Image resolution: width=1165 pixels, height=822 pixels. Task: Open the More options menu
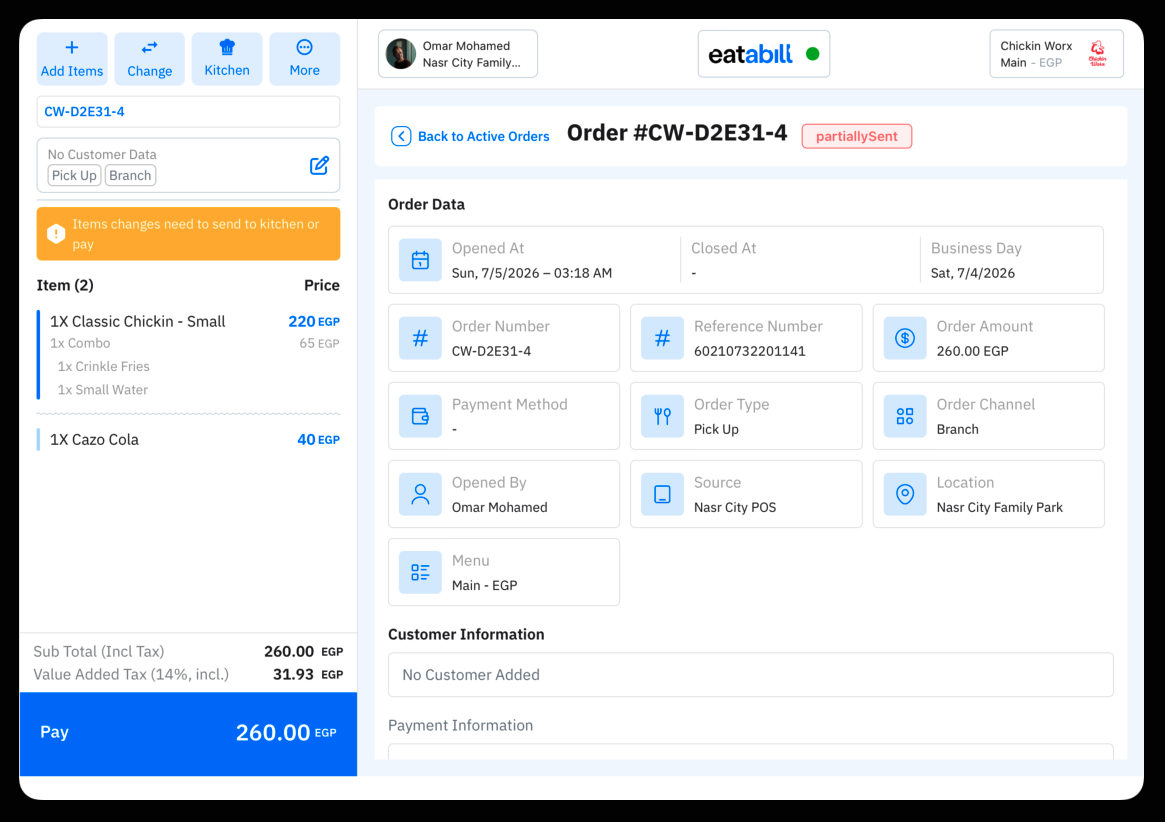click(305, 59)
